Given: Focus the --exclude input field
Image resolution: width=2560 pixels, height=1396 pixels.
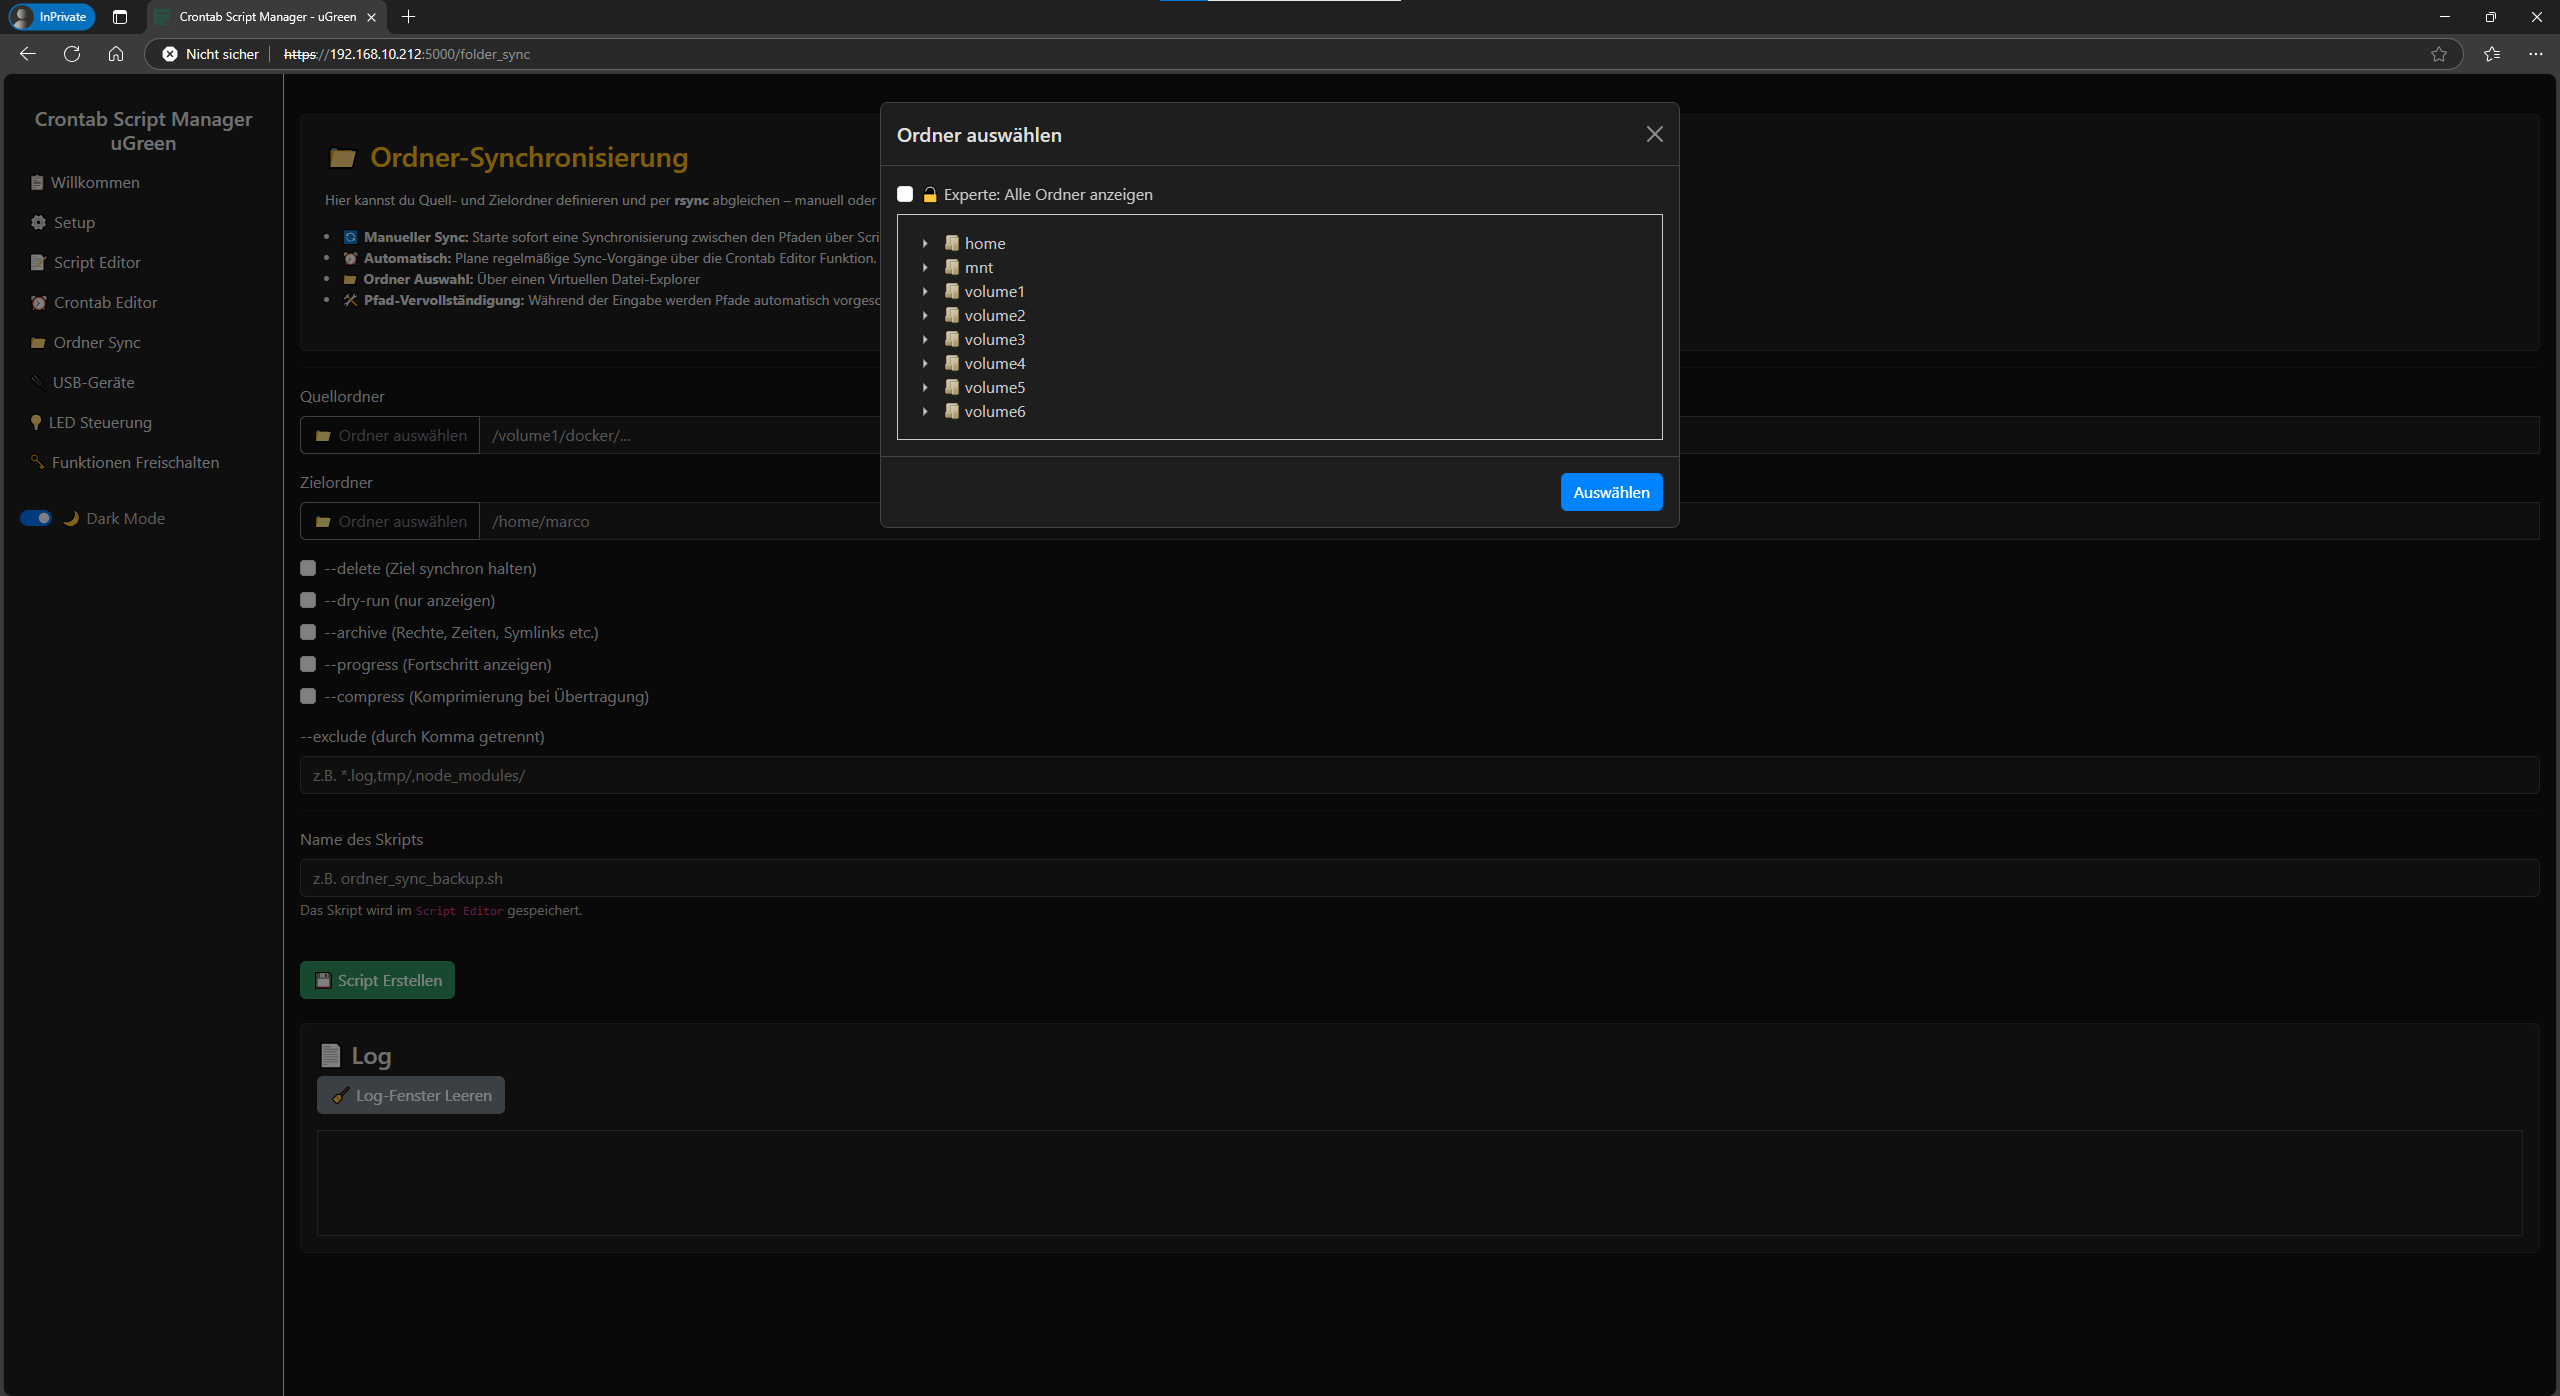Looking at the screenshot, I should pyautogui.click(x=1419, y=775).
